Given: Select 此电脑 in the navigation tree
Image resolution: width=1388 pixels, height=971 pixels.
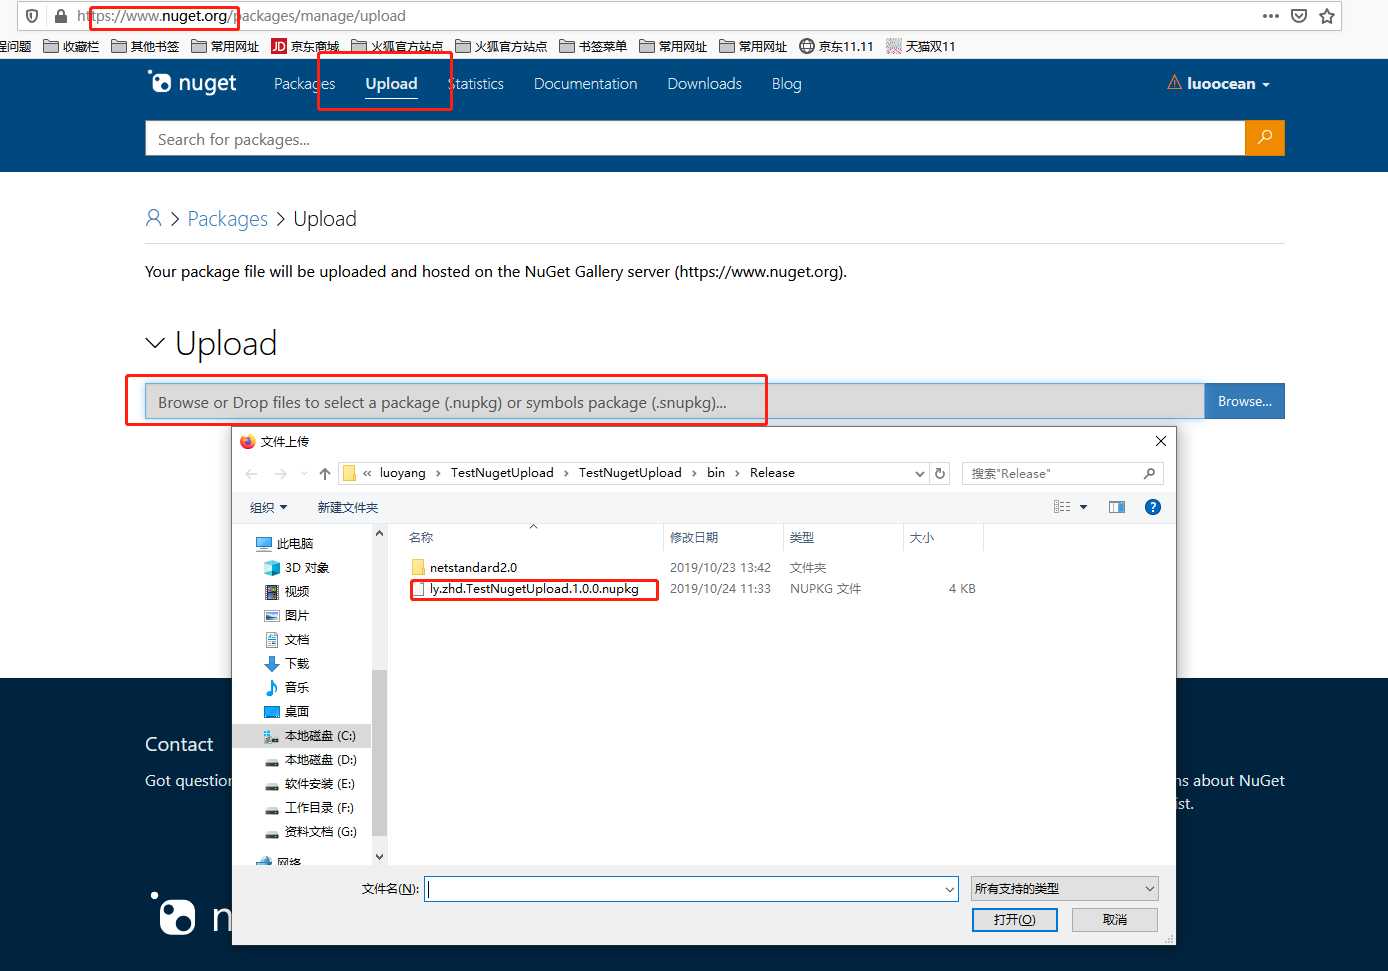Looking at the screenshot, I should point(285,543).
